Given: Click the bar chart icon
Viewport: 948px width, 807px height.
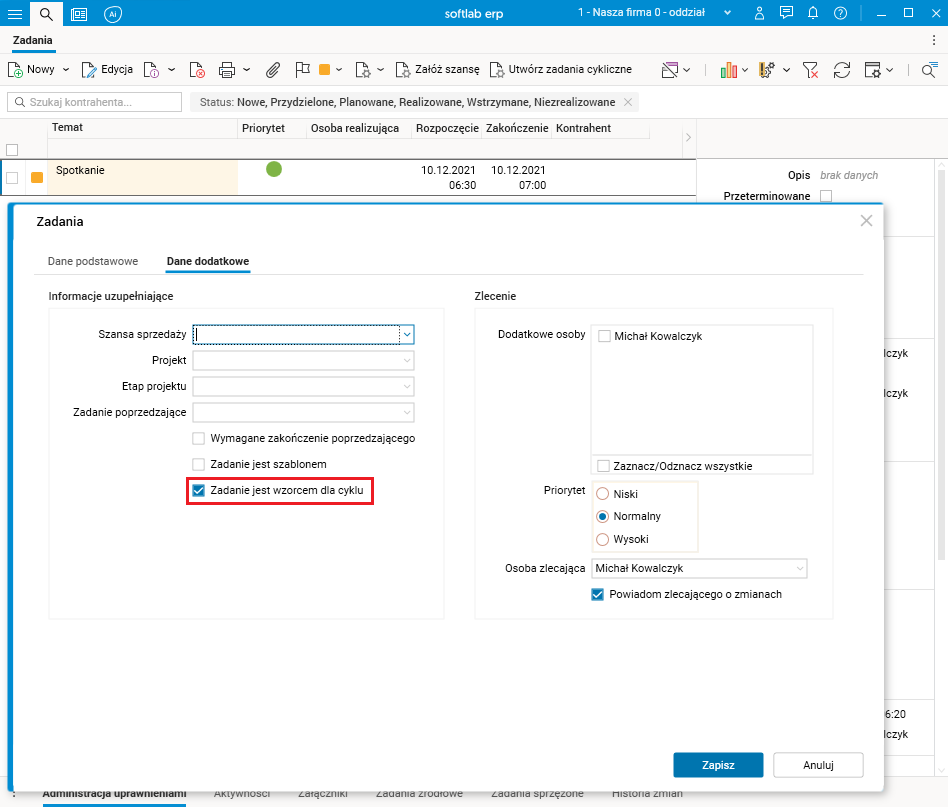Looking at the screenshot, I should pyautogui.click(x=729, y=70).
